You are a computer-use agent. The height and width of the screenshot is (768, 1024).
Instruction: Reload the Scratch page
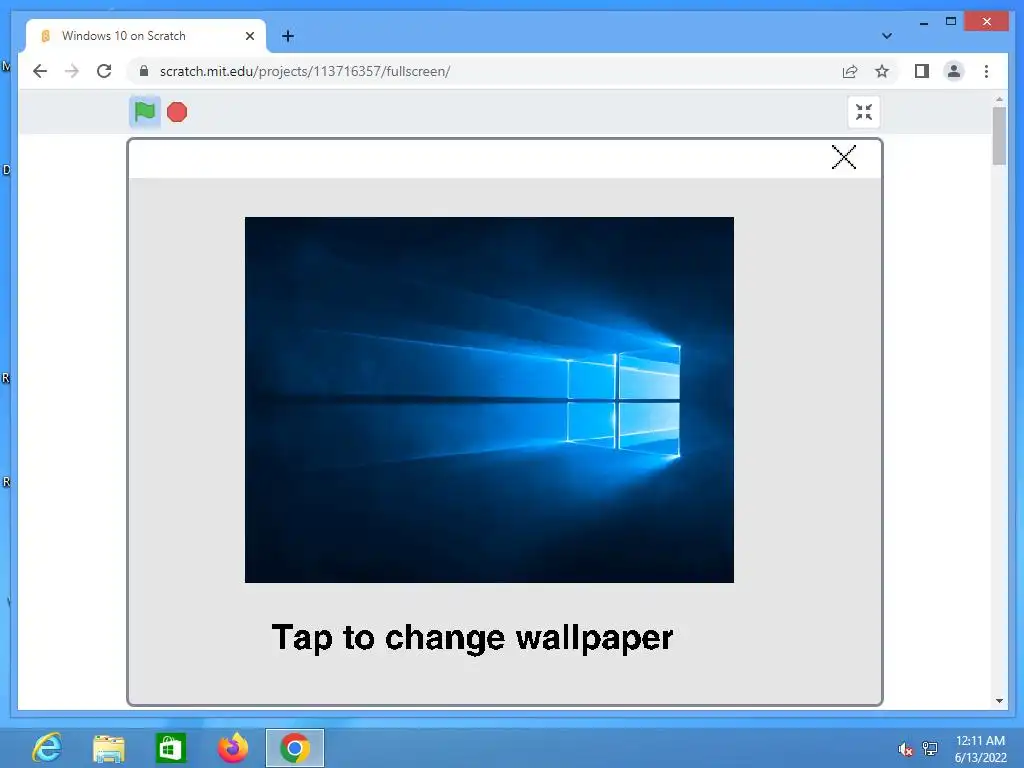(104, 71)
